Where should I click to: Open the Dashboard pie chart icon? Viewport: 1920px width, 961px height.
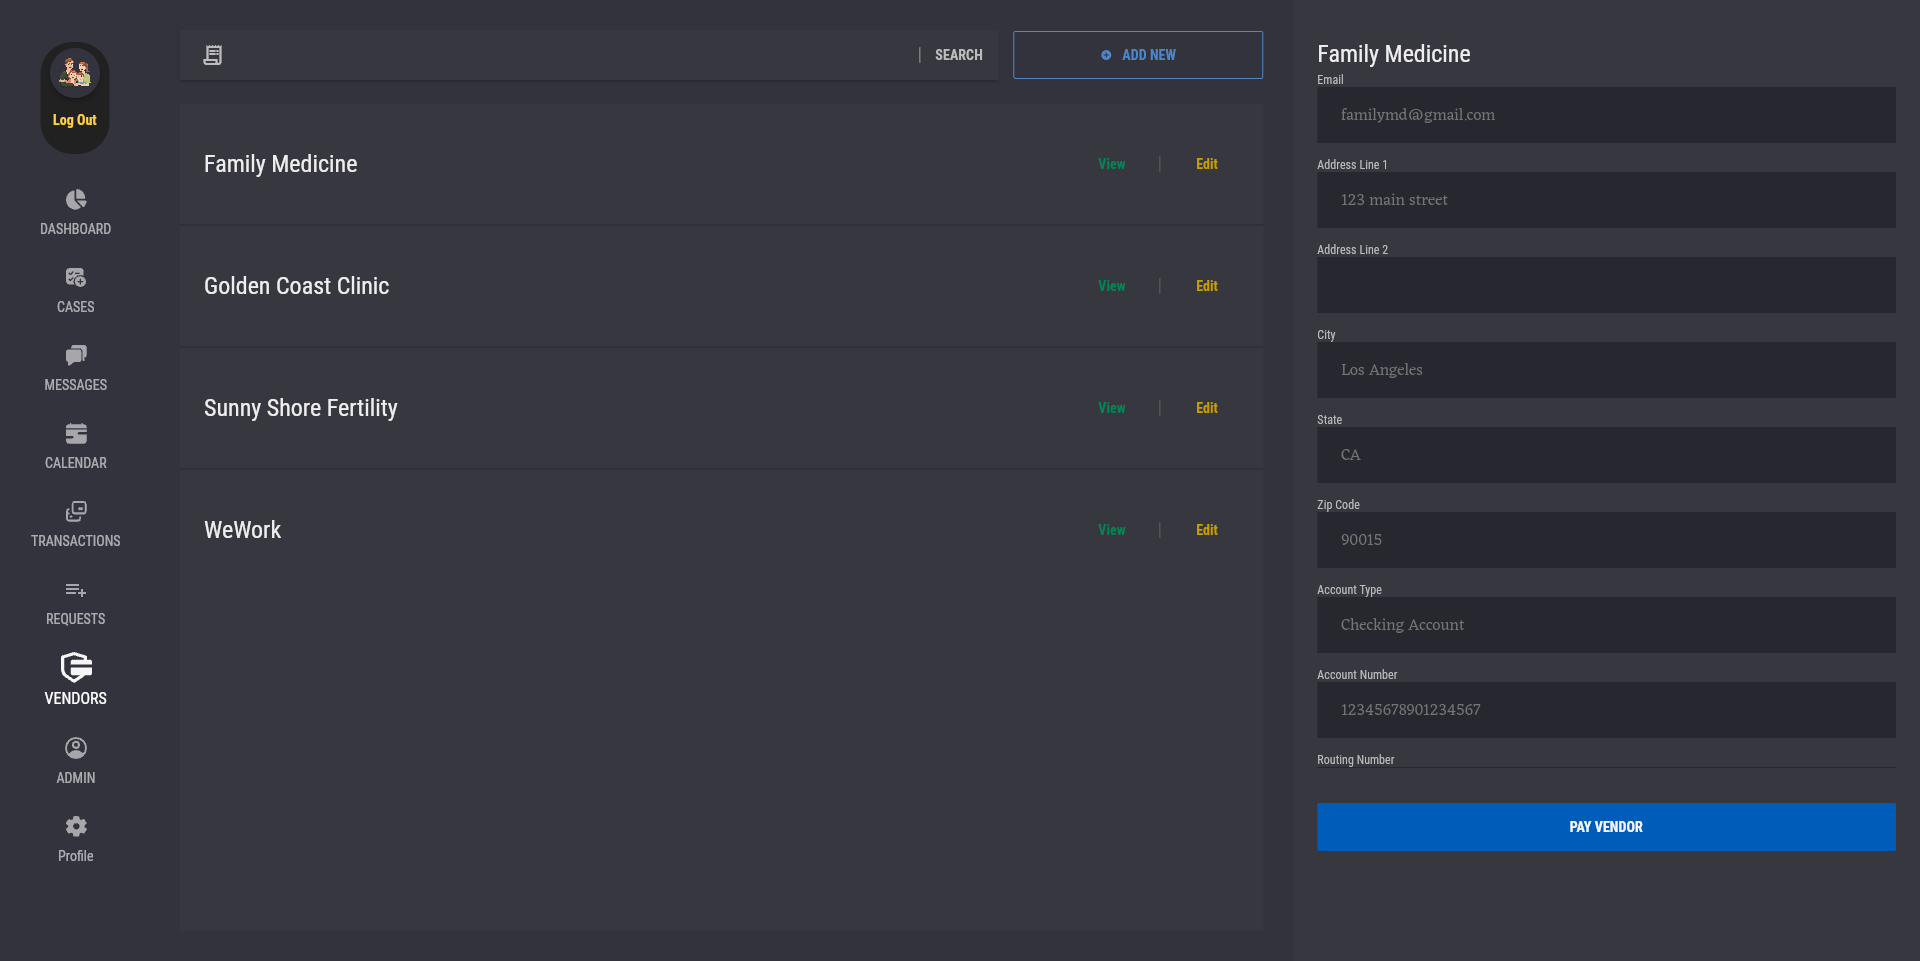point(76,200)
